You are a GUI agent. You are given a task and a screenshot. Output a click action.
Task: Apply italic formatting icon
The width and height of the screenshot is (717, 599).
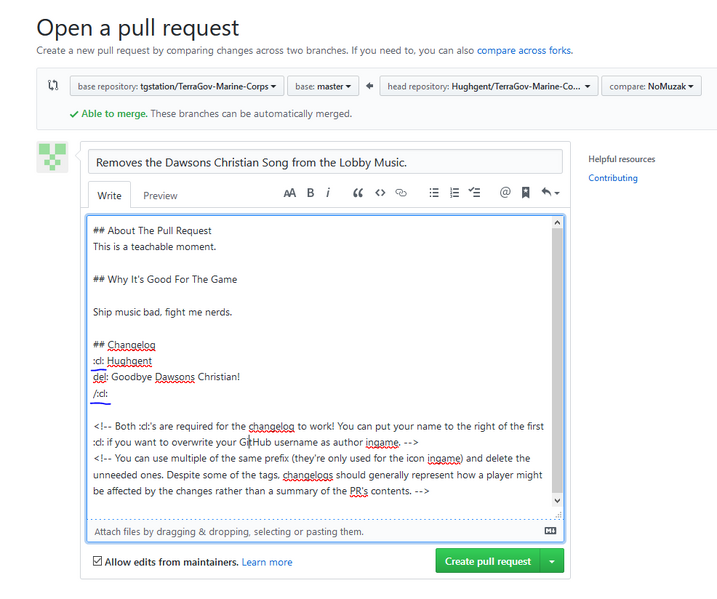click(x=328, y=193)
